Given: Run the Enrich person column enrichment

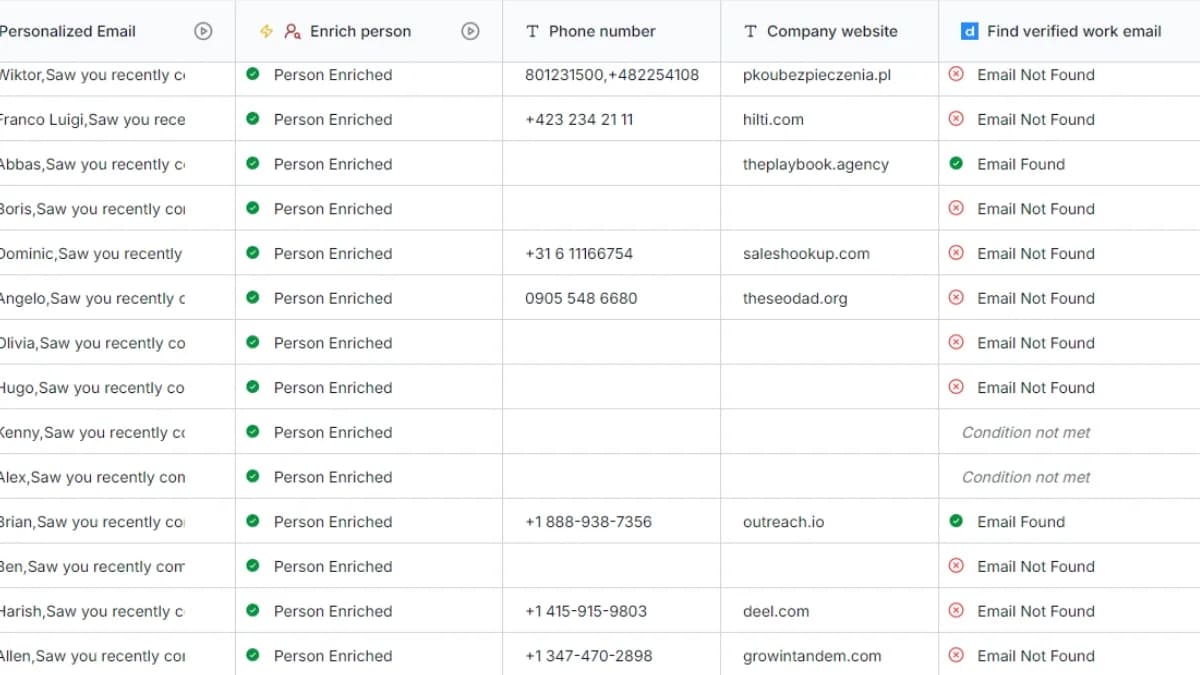Looking at the screenshot, I should [x=470, y=31].
